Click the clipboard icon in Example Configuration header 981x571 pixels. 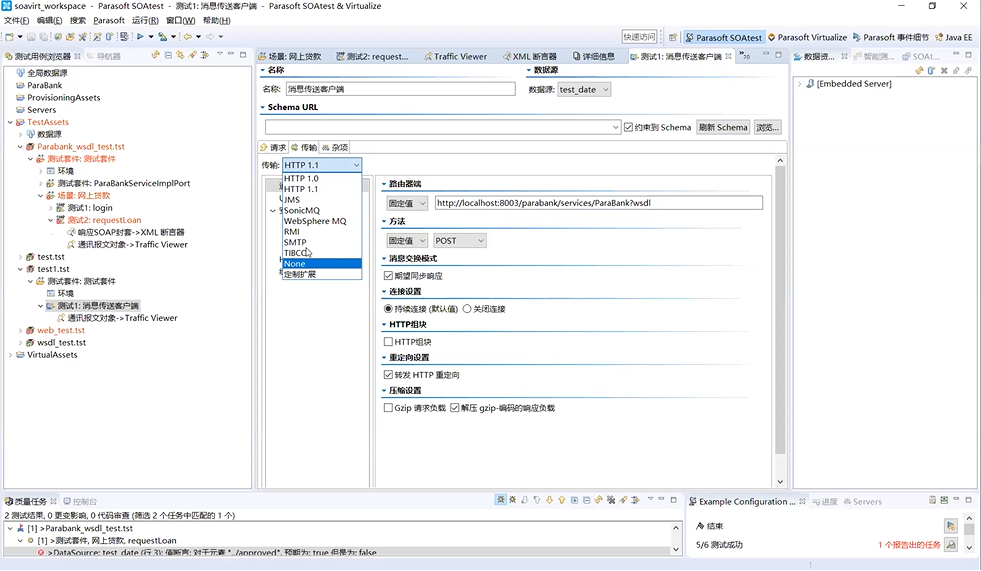tap(932, 500)
